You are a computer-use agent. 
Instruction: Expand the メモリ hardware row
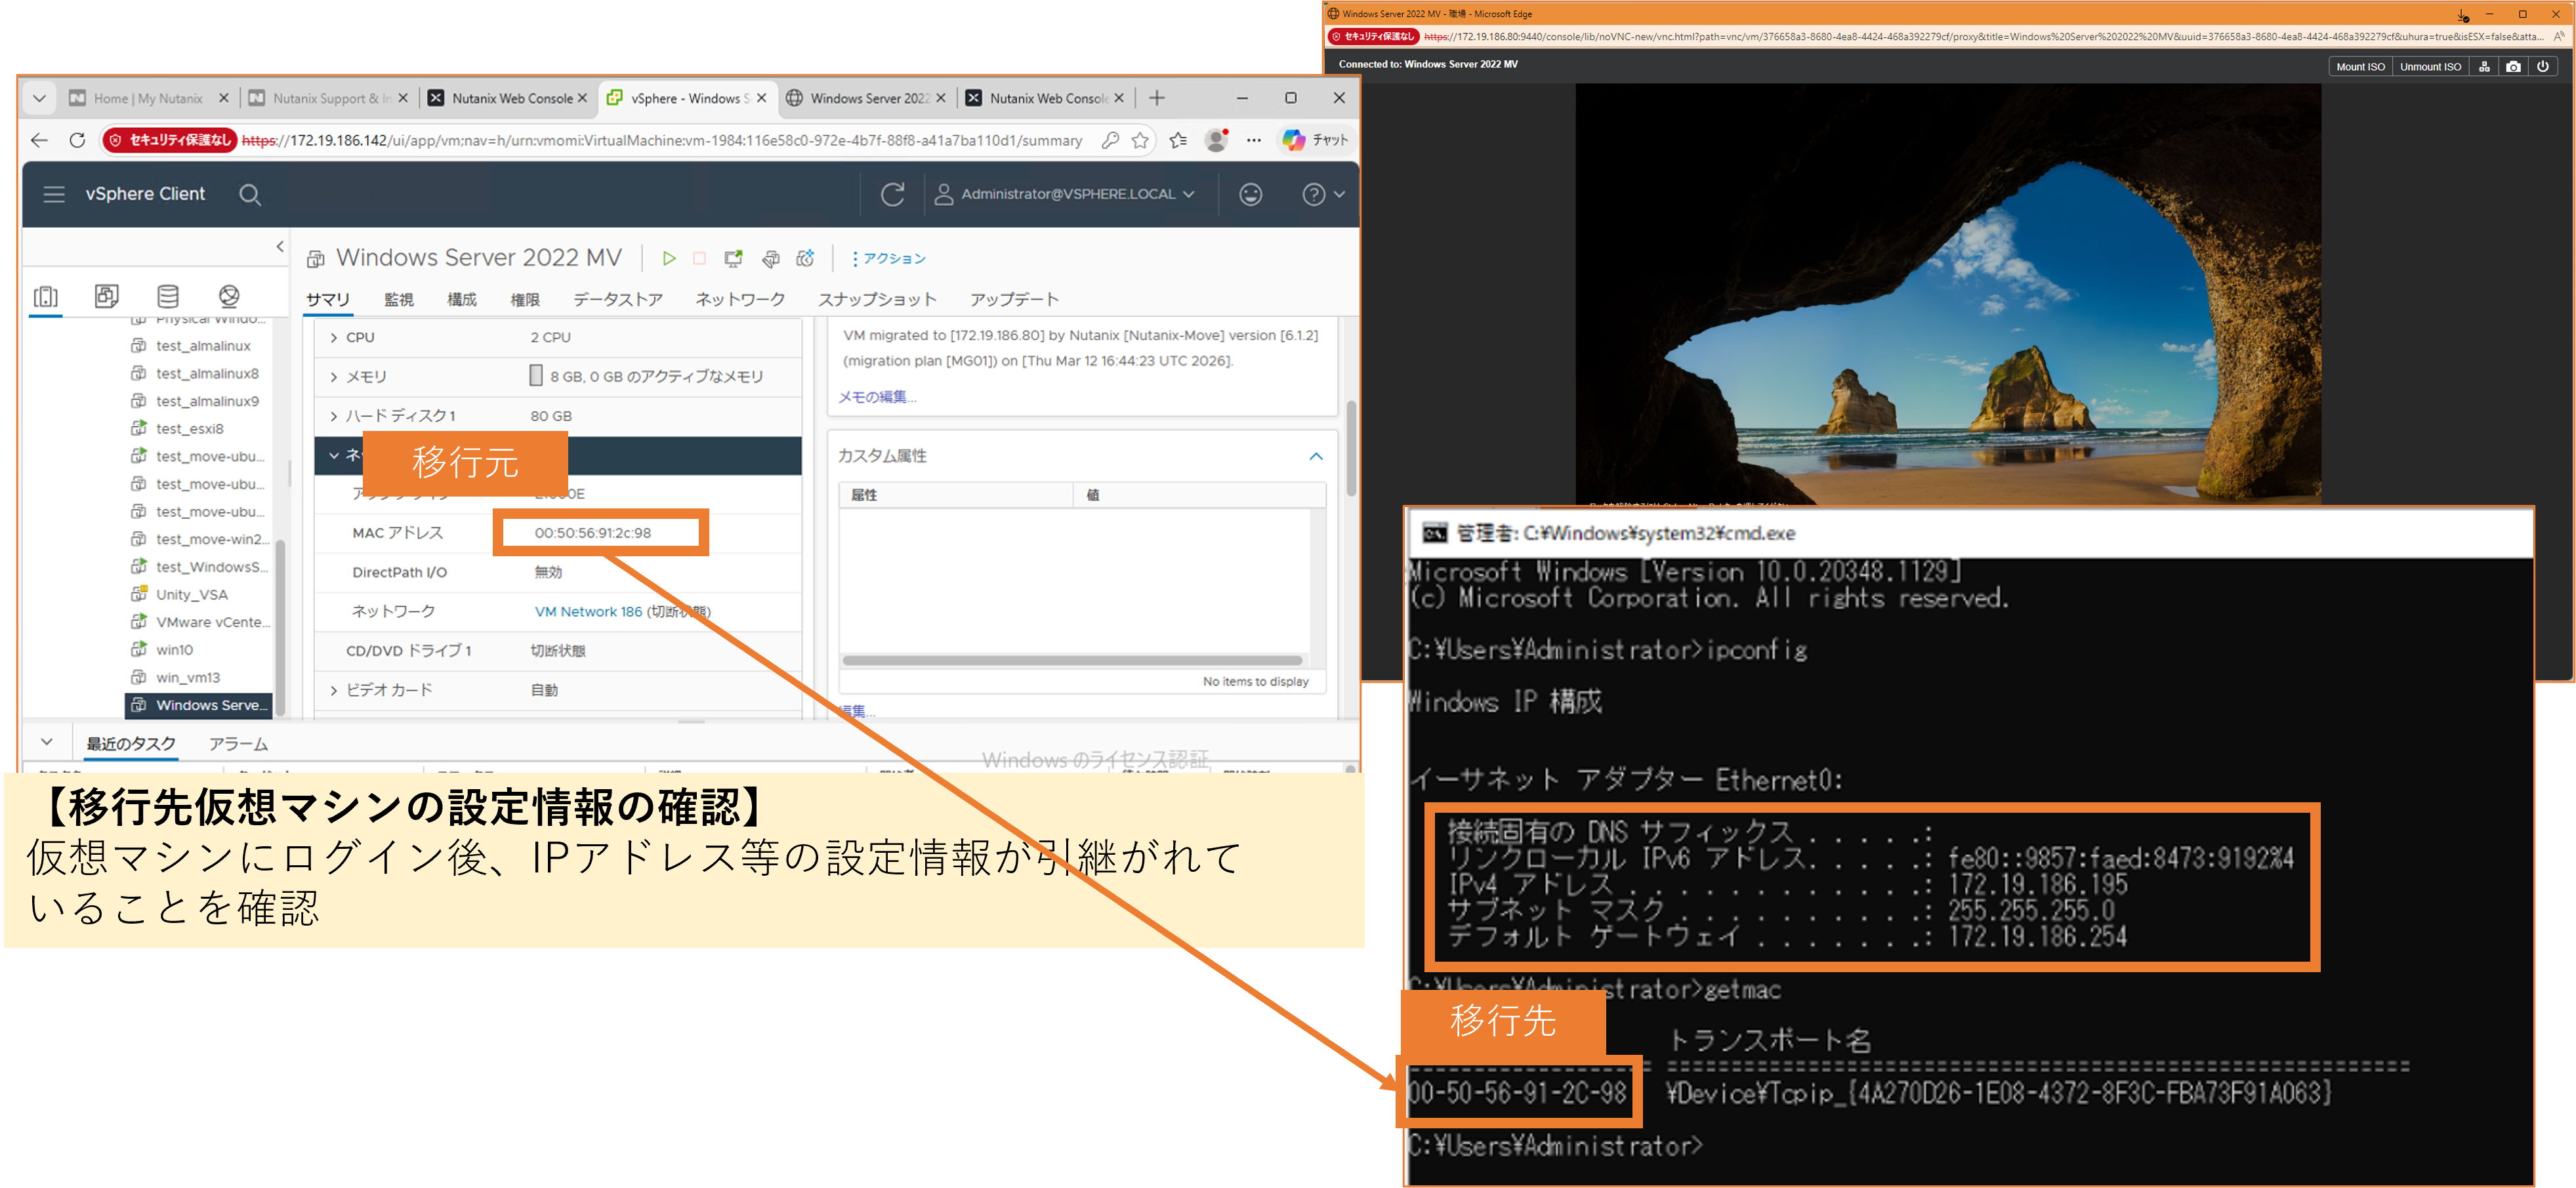click(334, 377)
